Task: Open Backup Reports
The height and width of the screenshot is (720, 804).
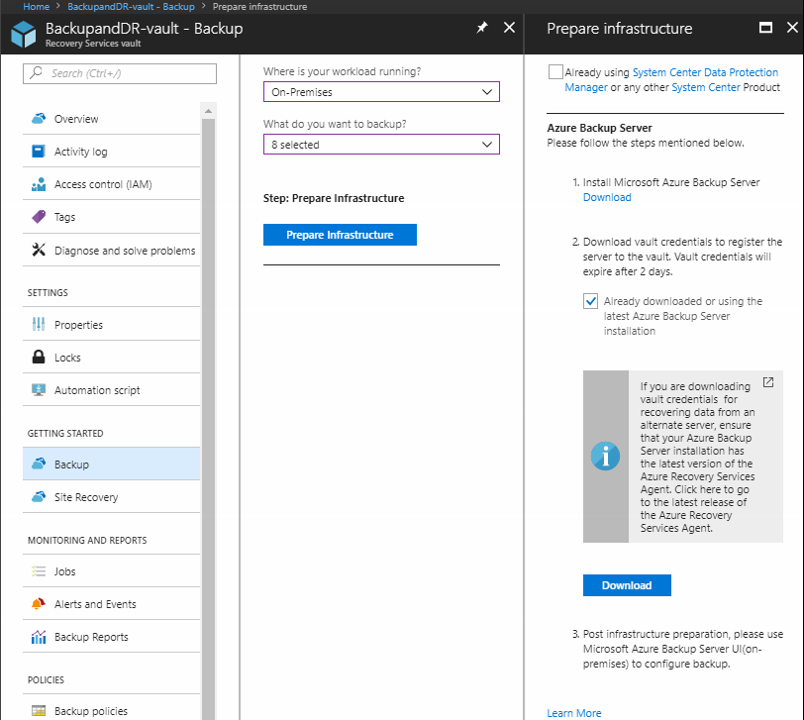Action: pyautogui.click(x=92, y=636)
